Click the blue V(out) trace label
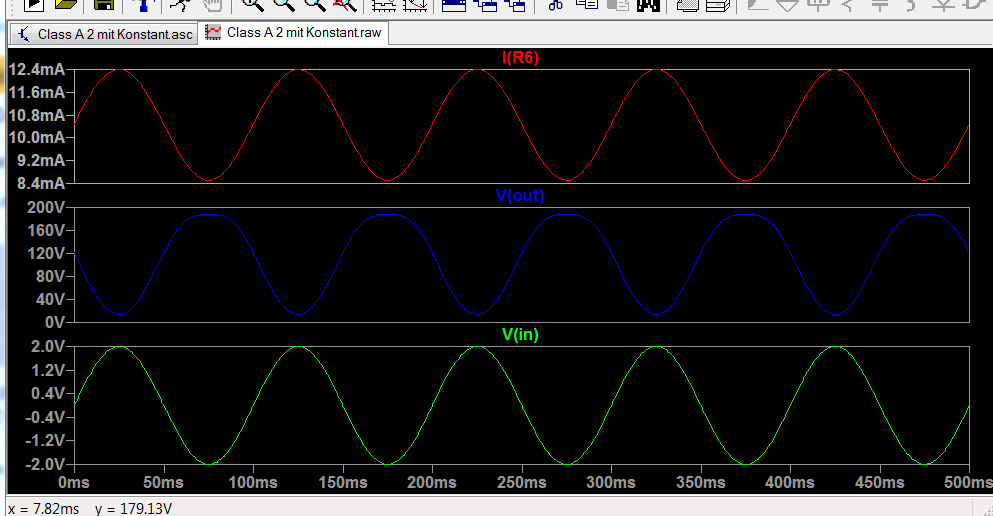Screen dimensions: 993x516 click(x=520, y=196)
